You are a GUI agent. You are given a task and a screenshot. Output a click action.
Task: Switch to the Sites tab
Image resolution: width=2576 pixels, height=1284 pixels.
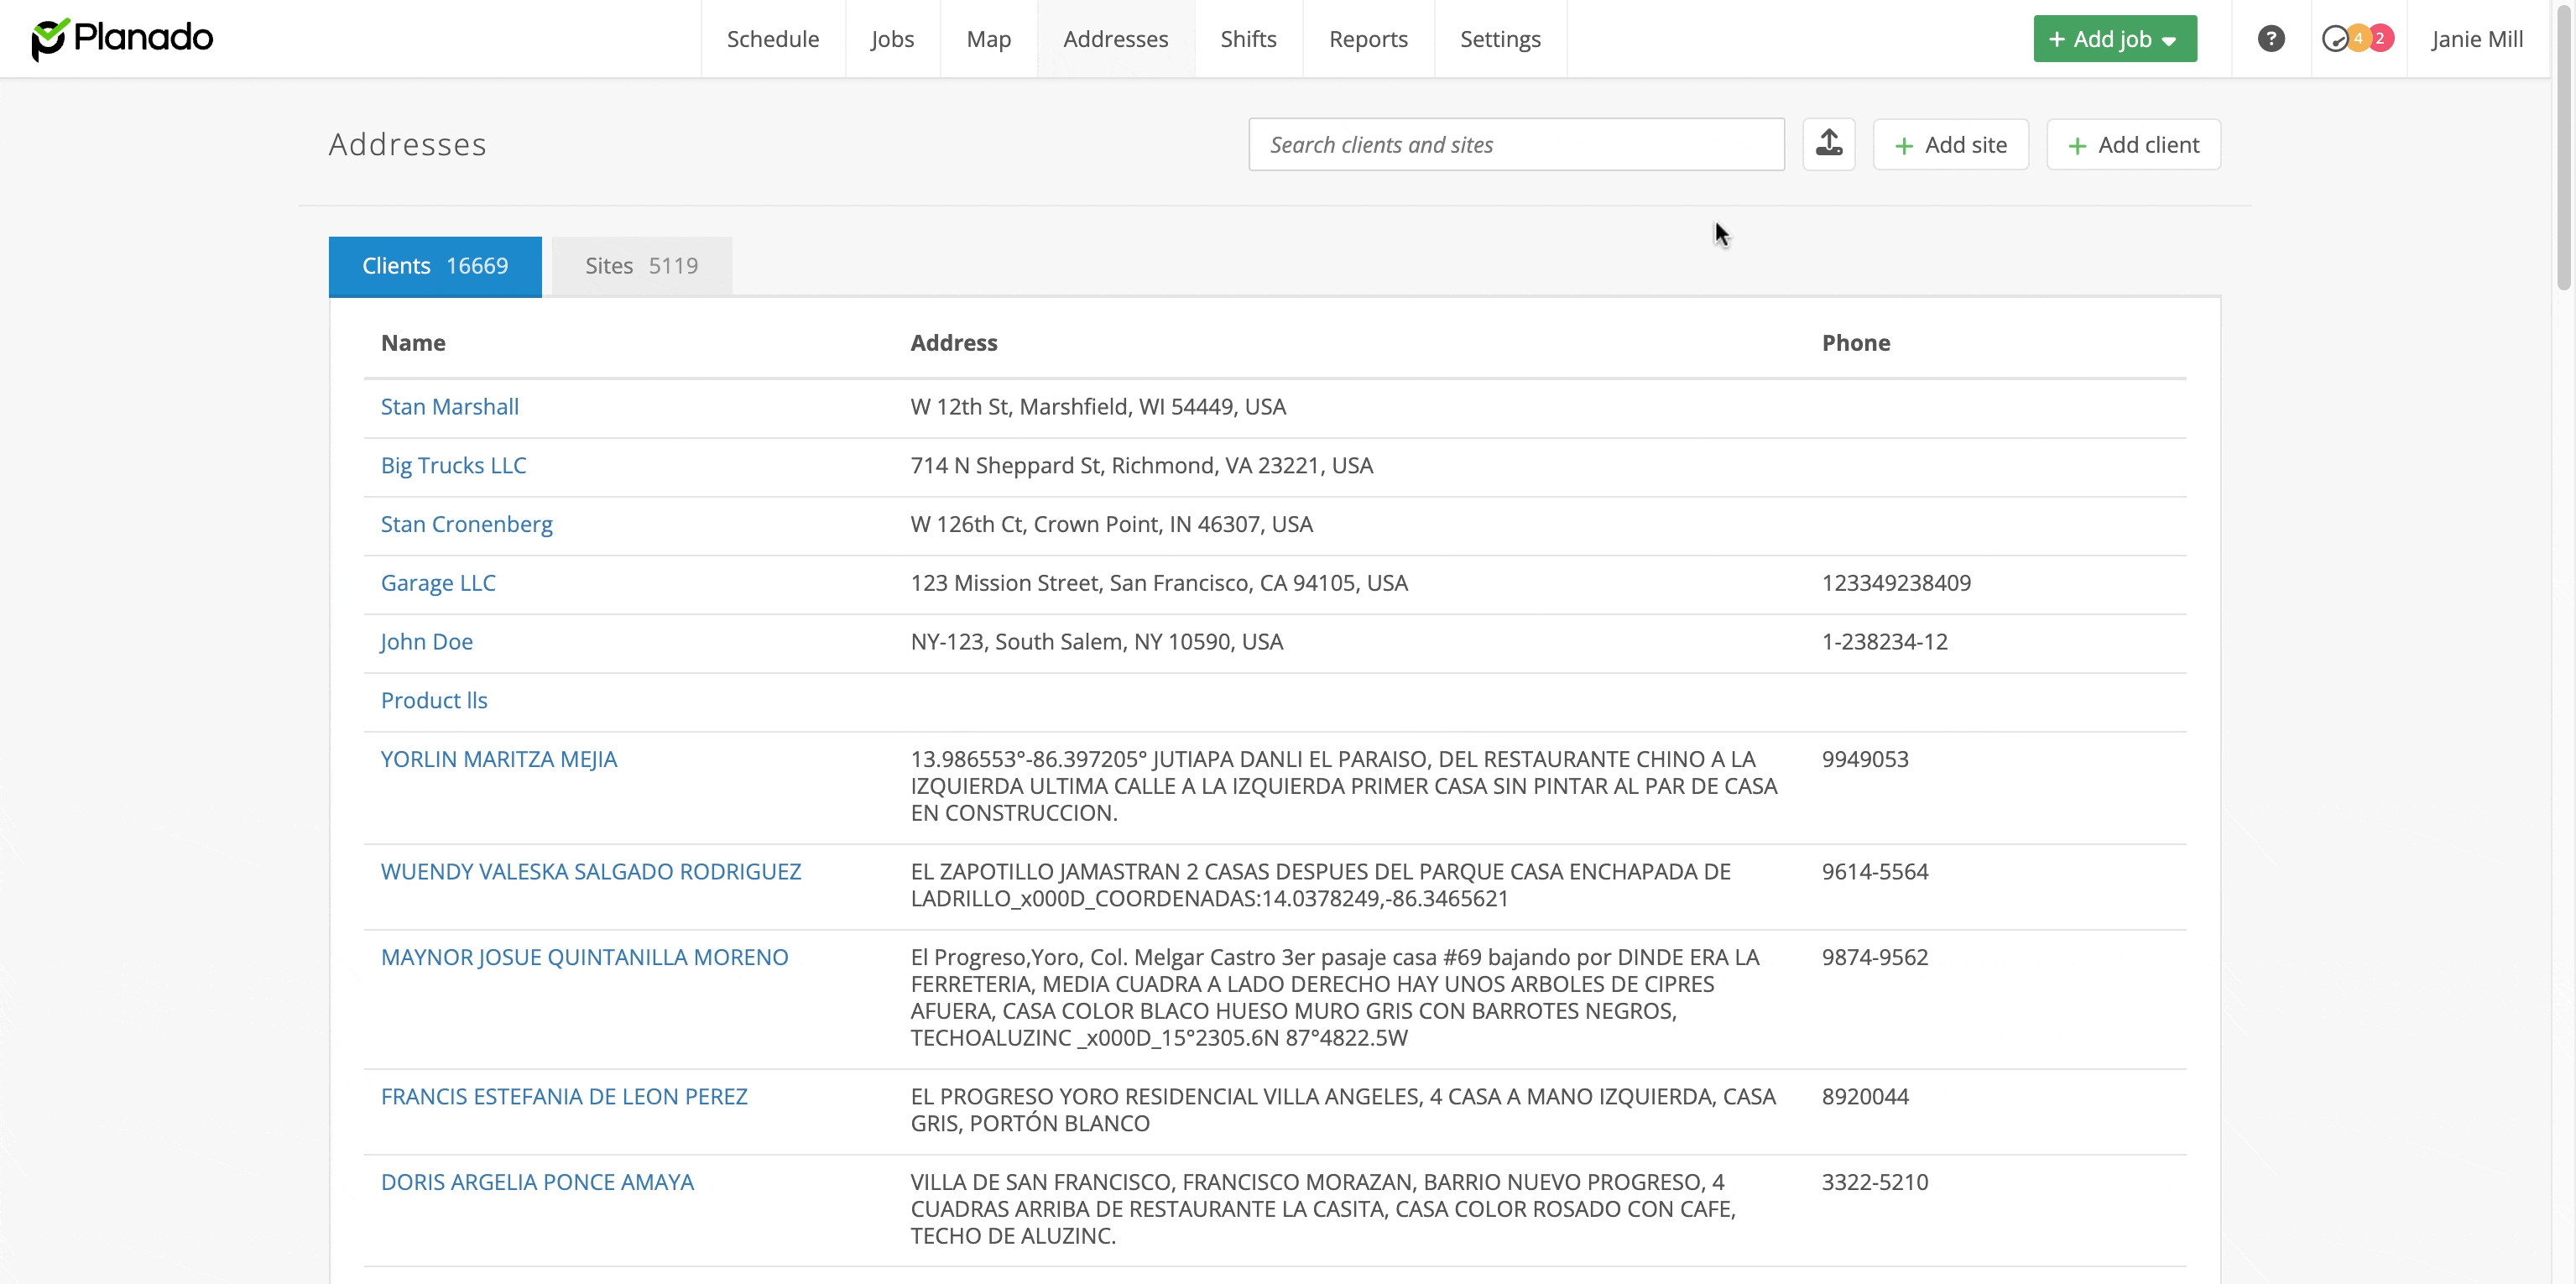(x=641, y=266)
